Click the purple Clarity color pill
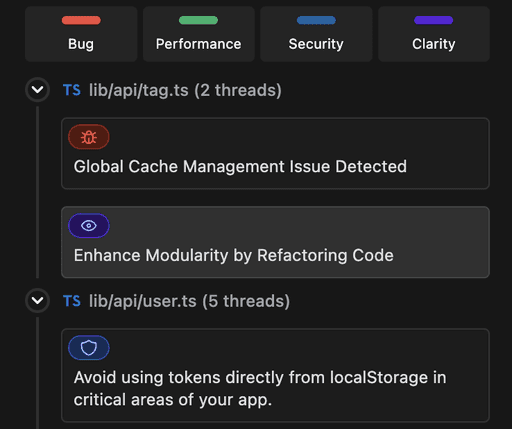Screen dimensions: 512x429 coord(433,20)
